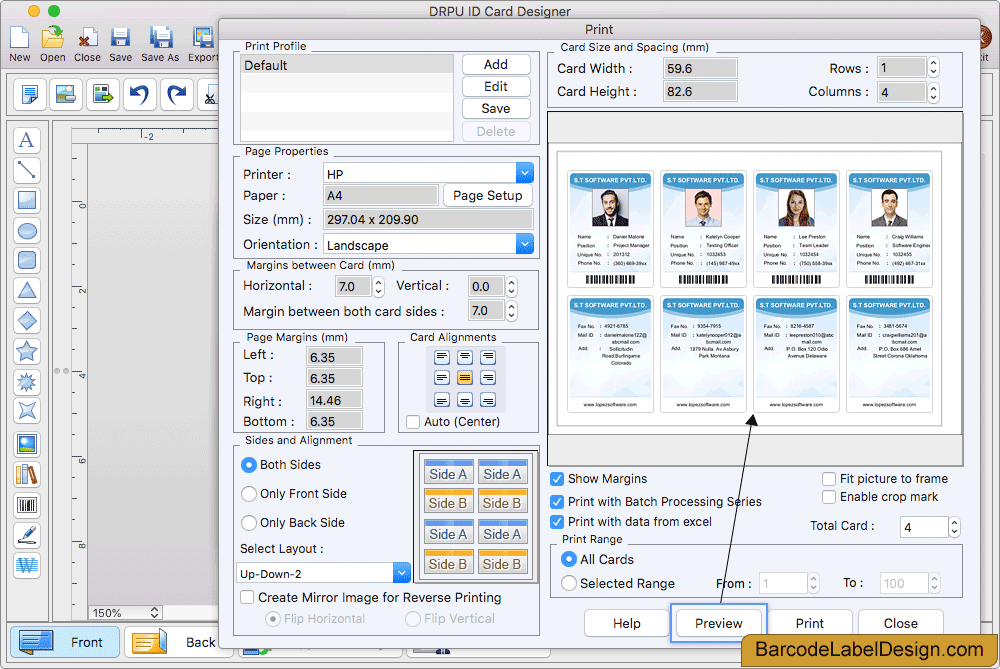Adjust Horizontal margin stepper
The height and width of the screenshot is (669, 1000).
point(378,287)
